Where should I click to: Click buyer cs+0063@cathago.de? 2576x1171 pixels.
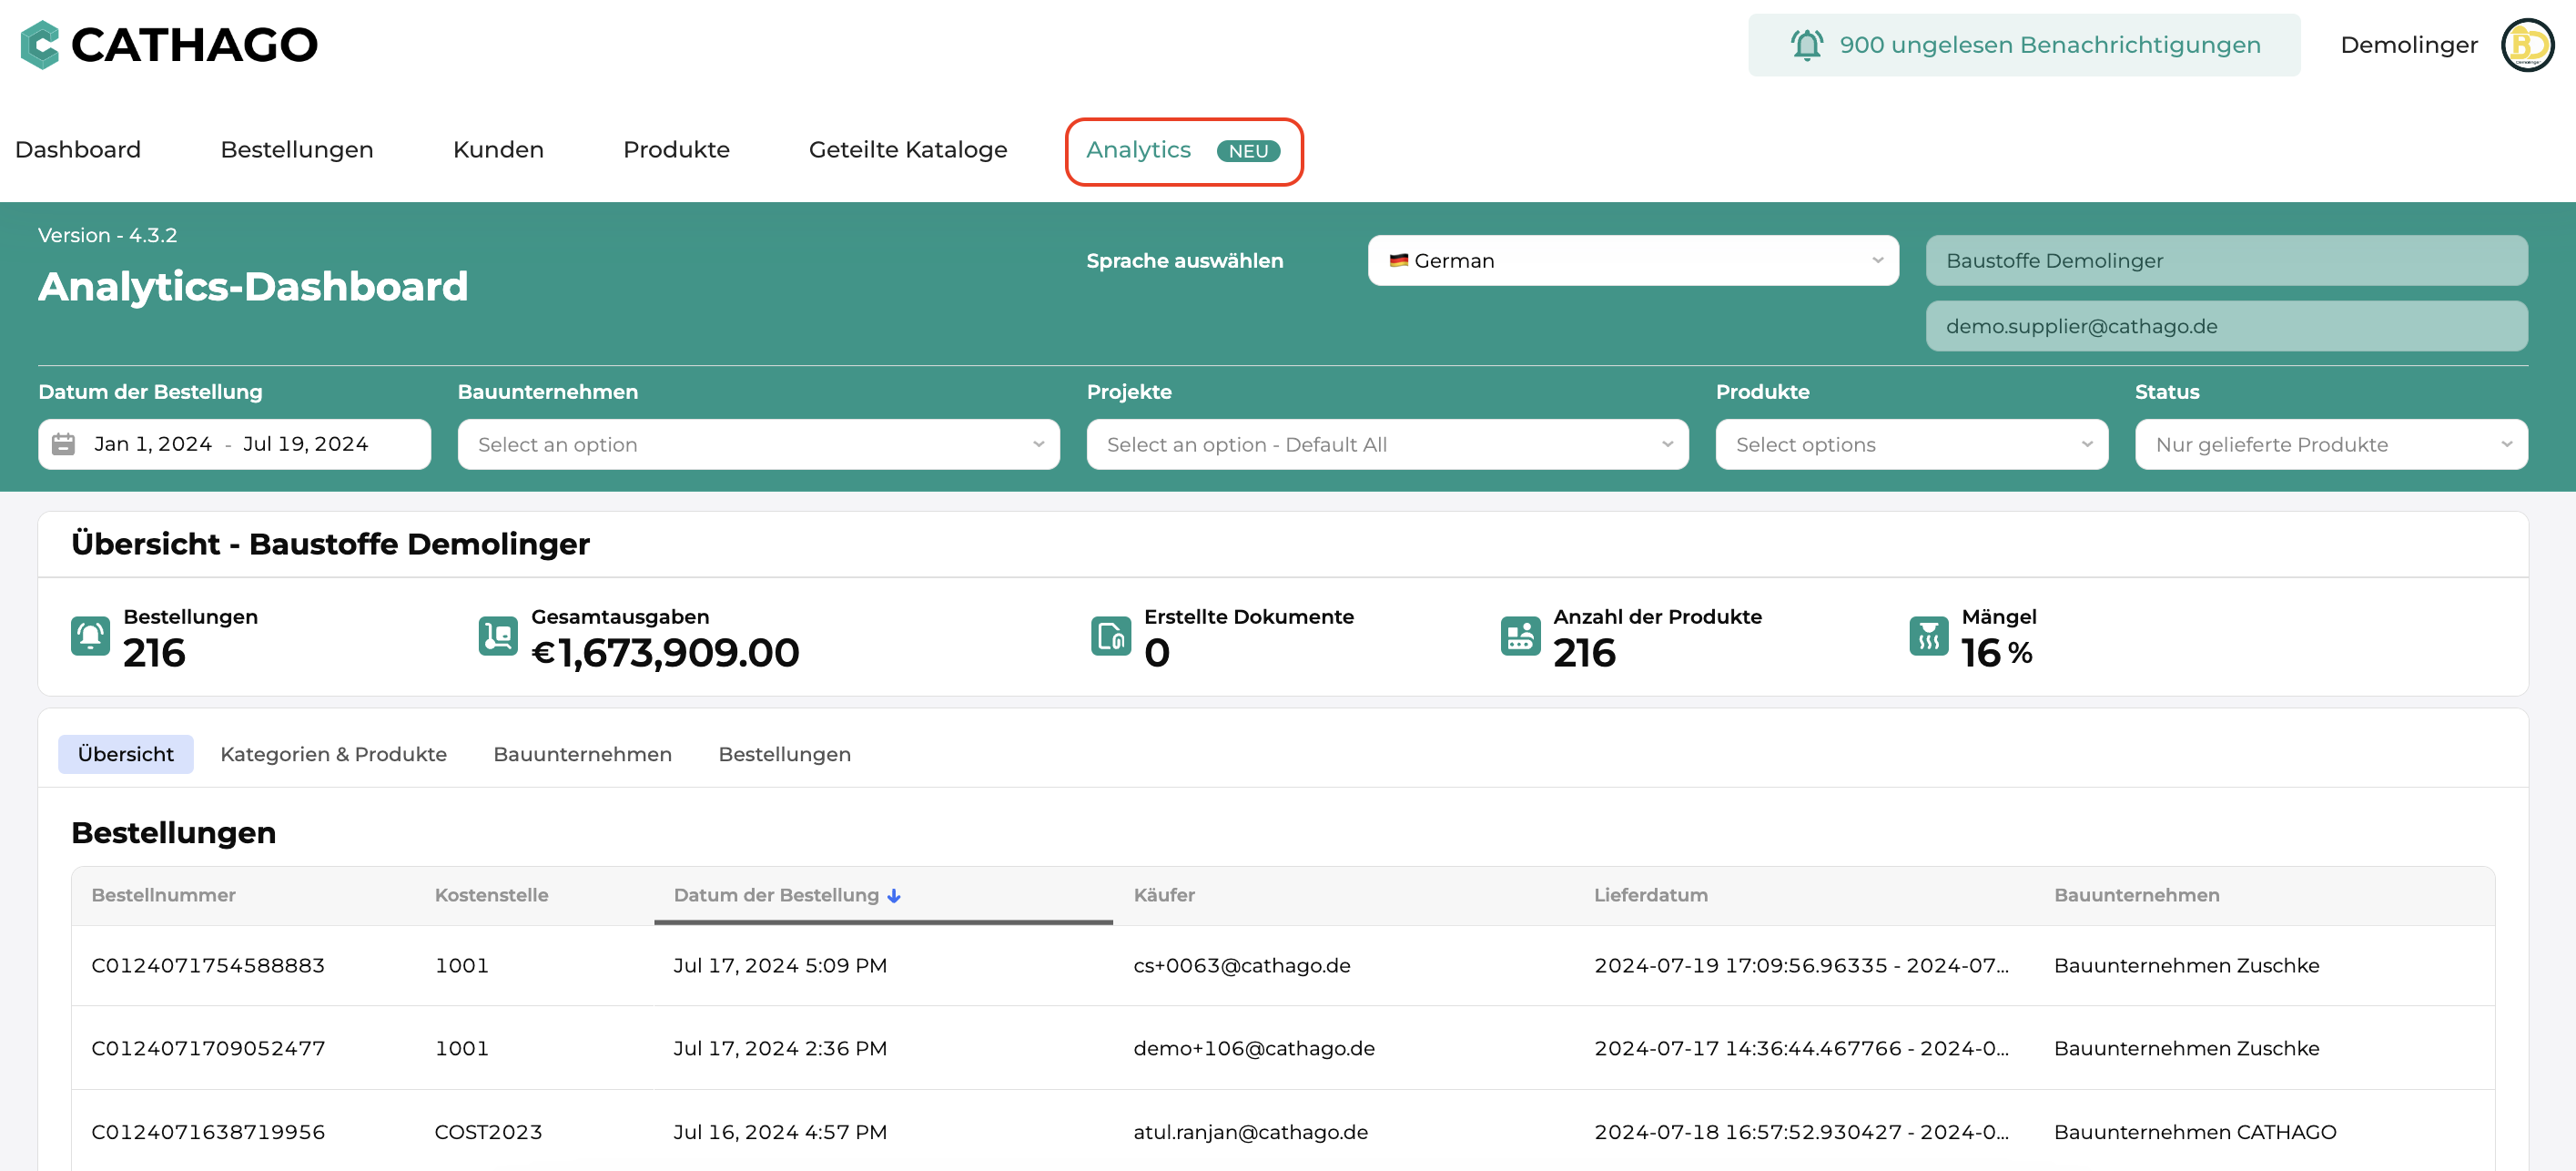(1241, 965)
